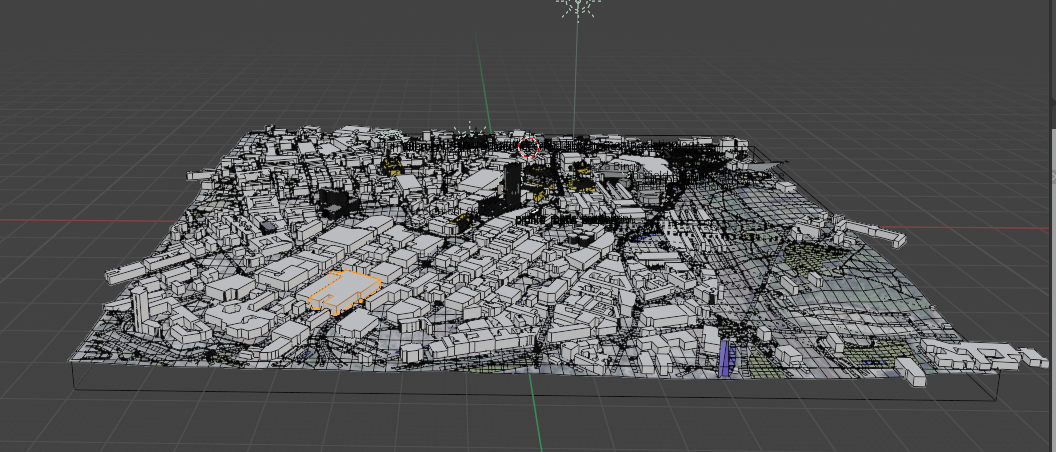Click the red-white 3D cursor
This screenshot has width=1056, height=452.
pyautogui.click(x=529, y=148)
